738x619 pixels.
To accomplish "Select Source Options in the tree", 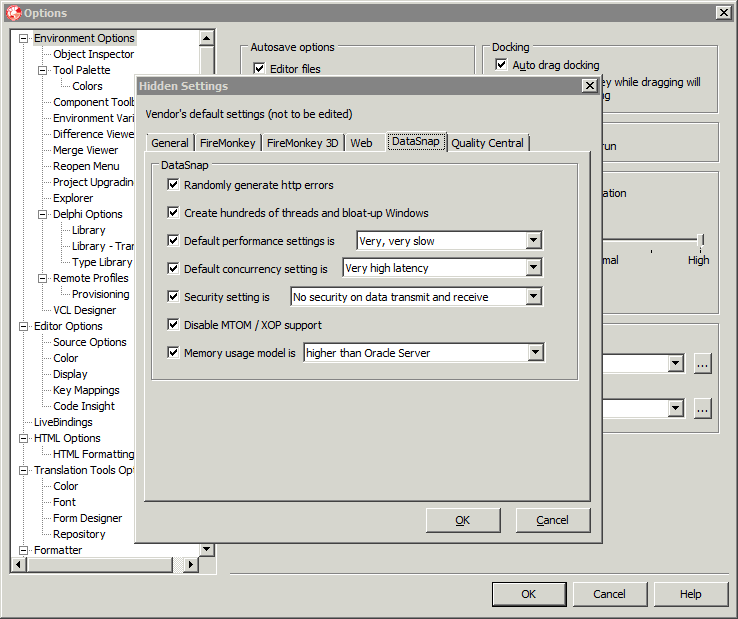I will coord(89,342).
